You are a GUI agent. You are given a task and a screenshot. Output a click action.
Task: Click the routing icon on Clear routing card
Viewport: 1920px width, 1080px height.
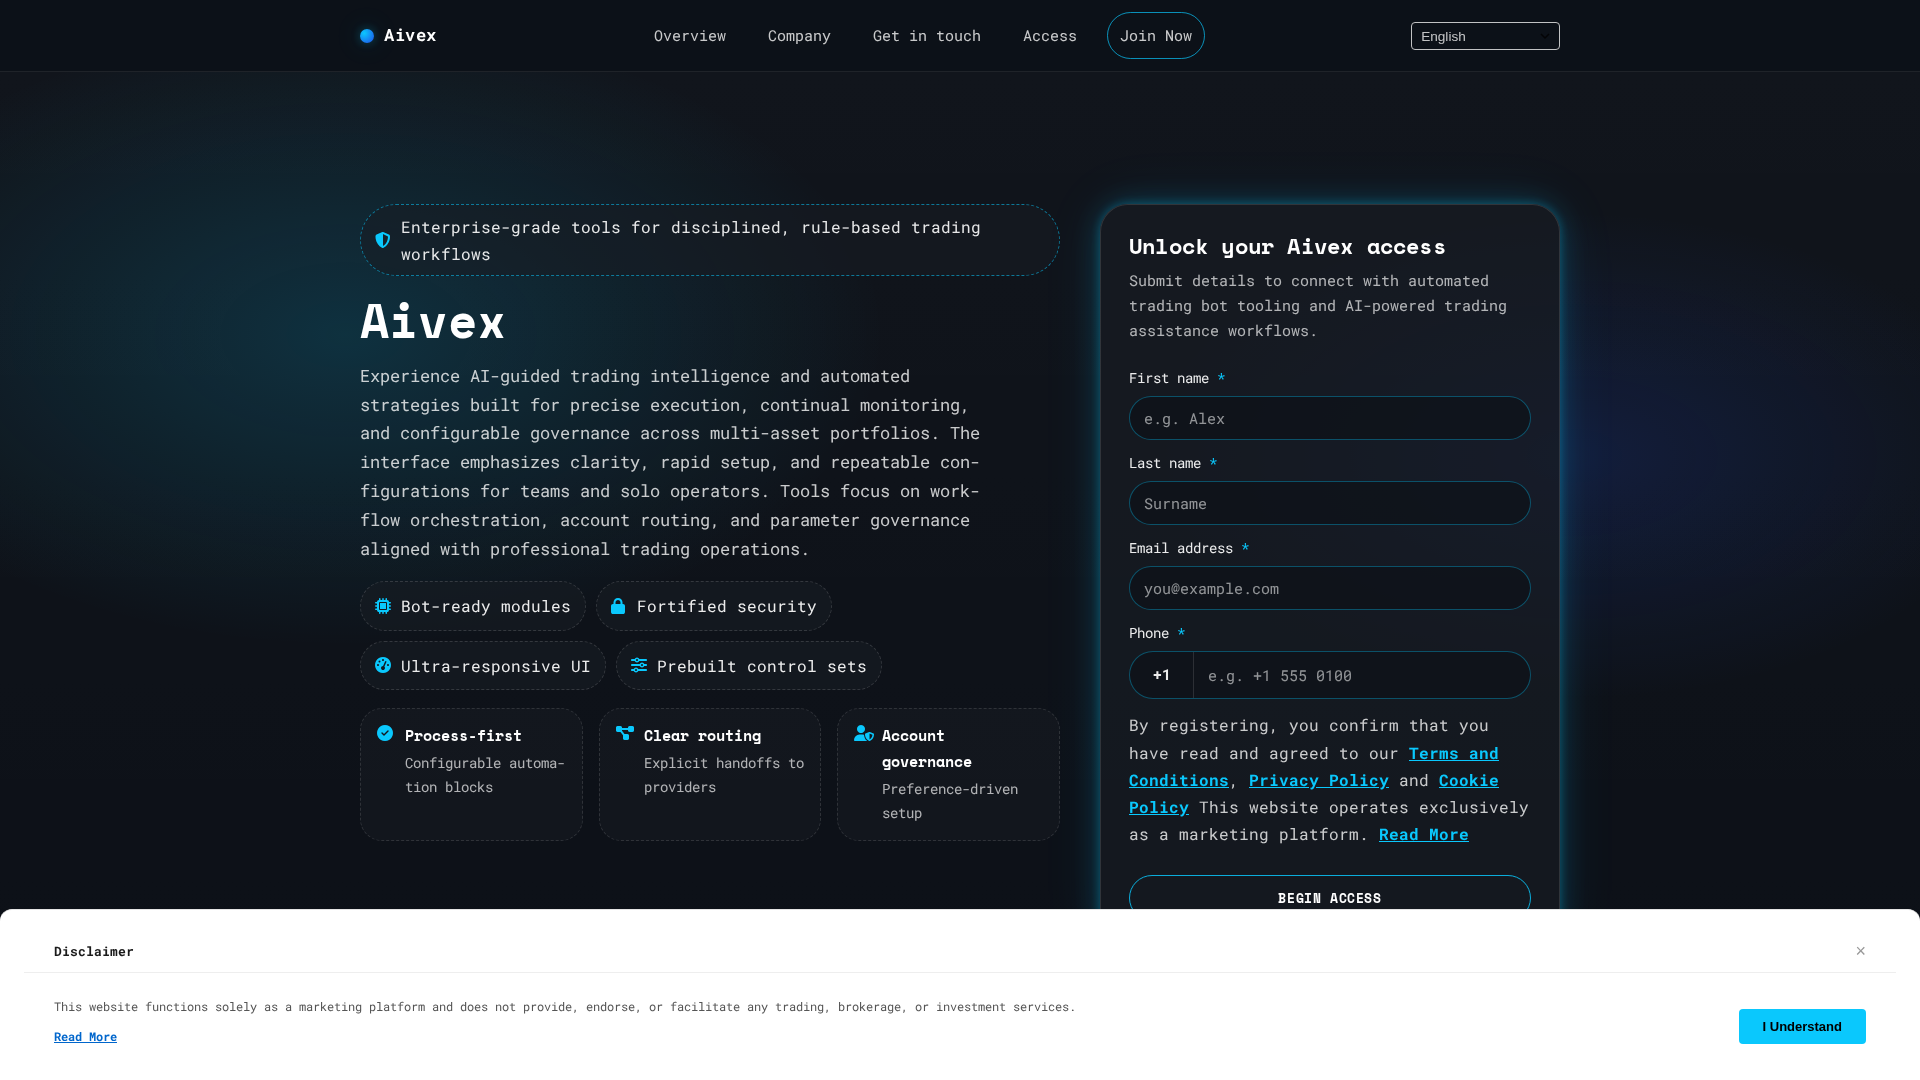point(625,733)
